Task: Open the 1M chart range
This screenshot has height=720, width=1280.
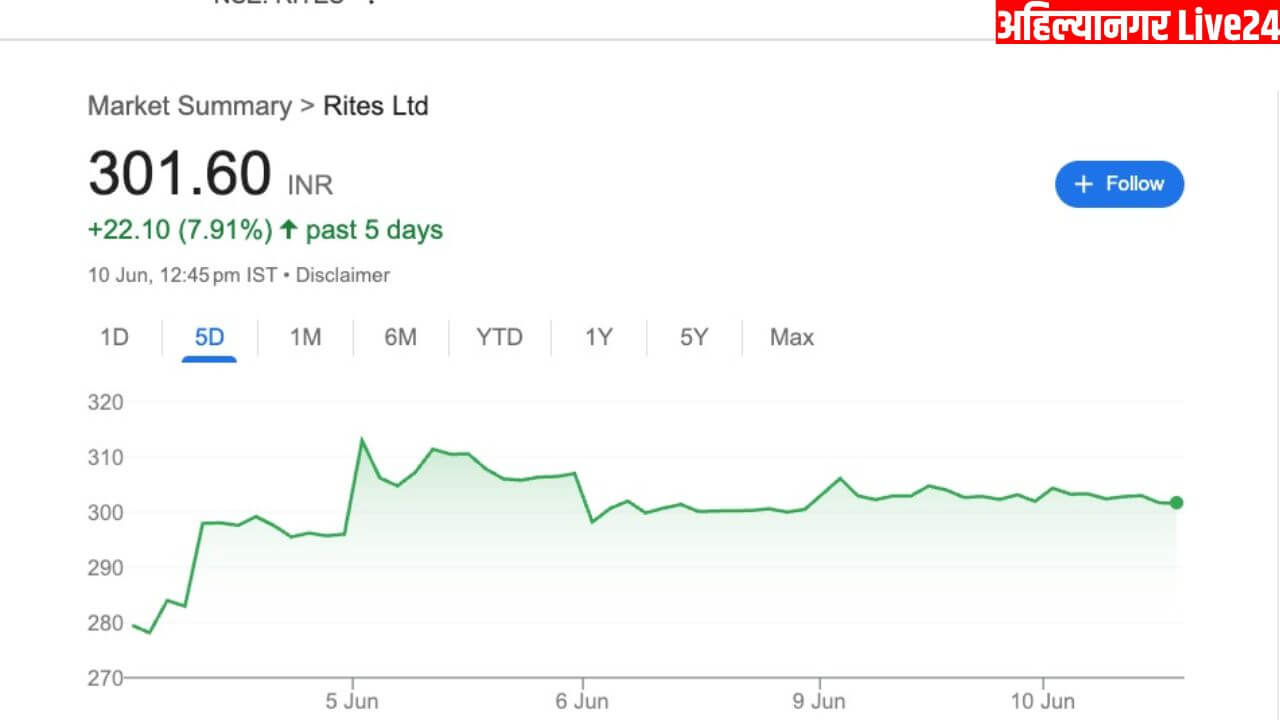Action: [305, 338]
